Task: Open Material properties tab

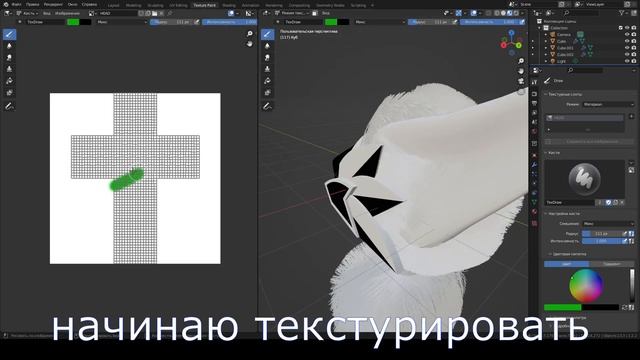Action: [534, 212]
